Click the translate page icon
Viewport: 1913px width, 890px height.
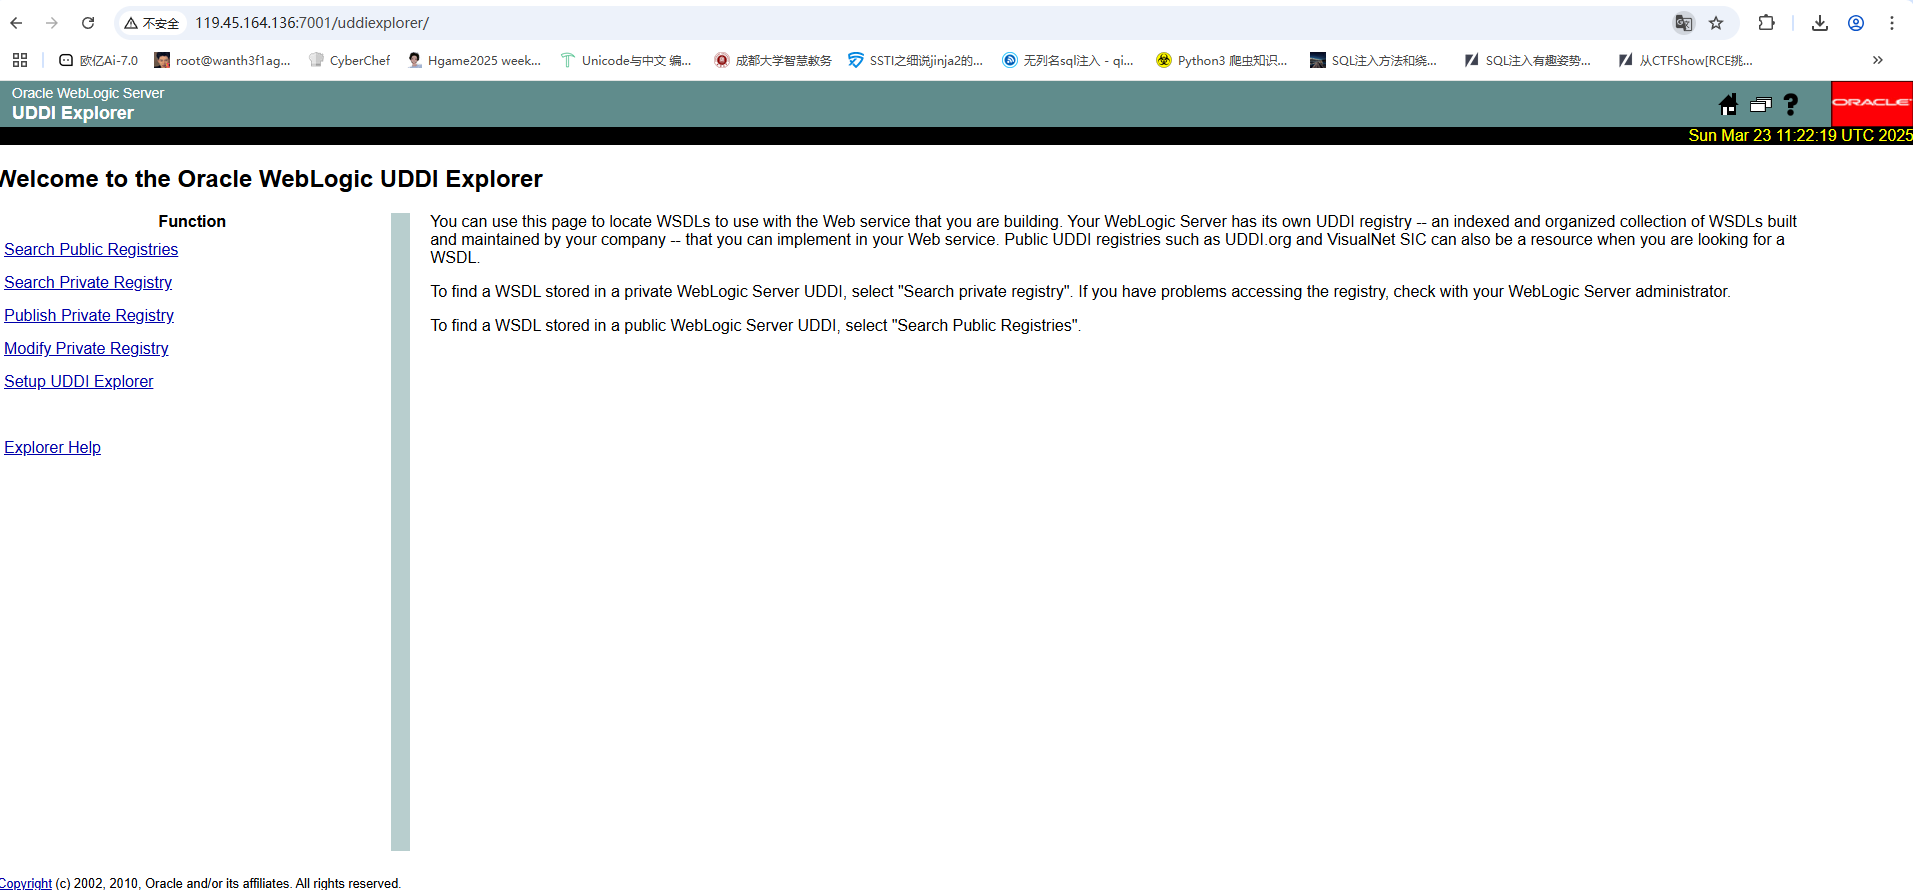[1684, 23]
